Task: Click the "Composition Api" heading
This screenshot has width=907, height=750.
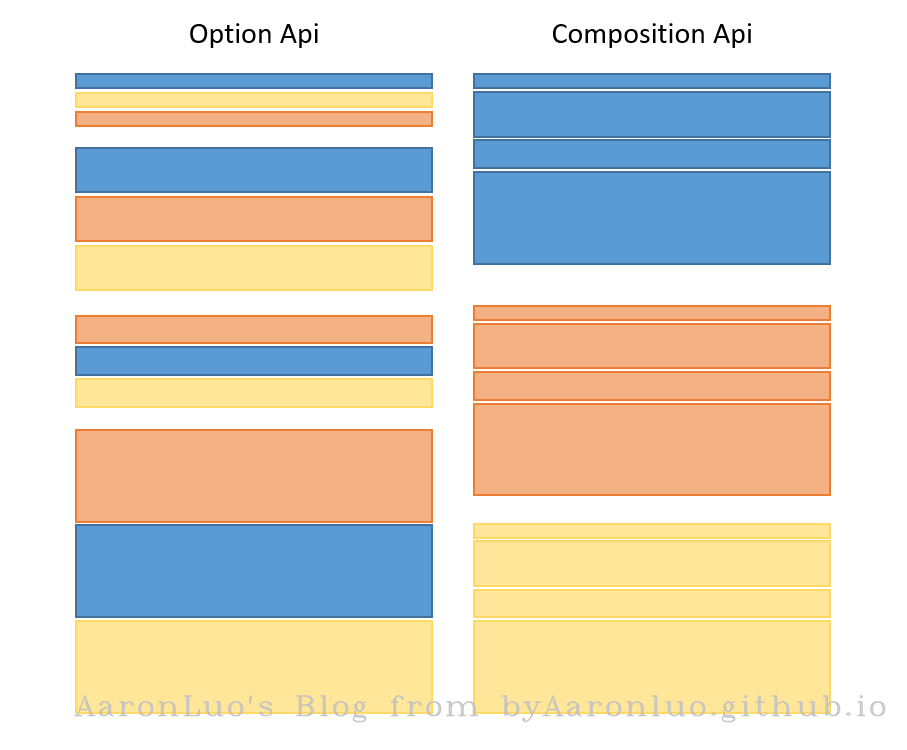Action: (x=651, y=35)
